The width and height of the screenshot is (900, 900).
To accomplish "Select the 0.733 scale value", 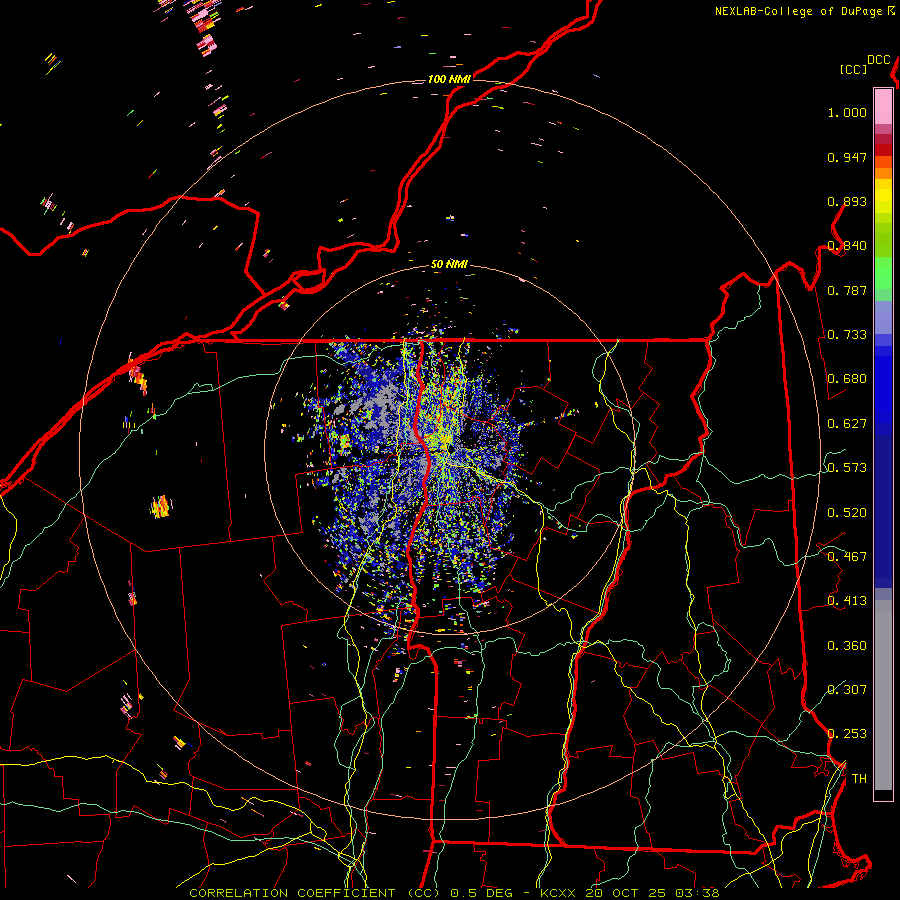I will click(x=847, y=335).
